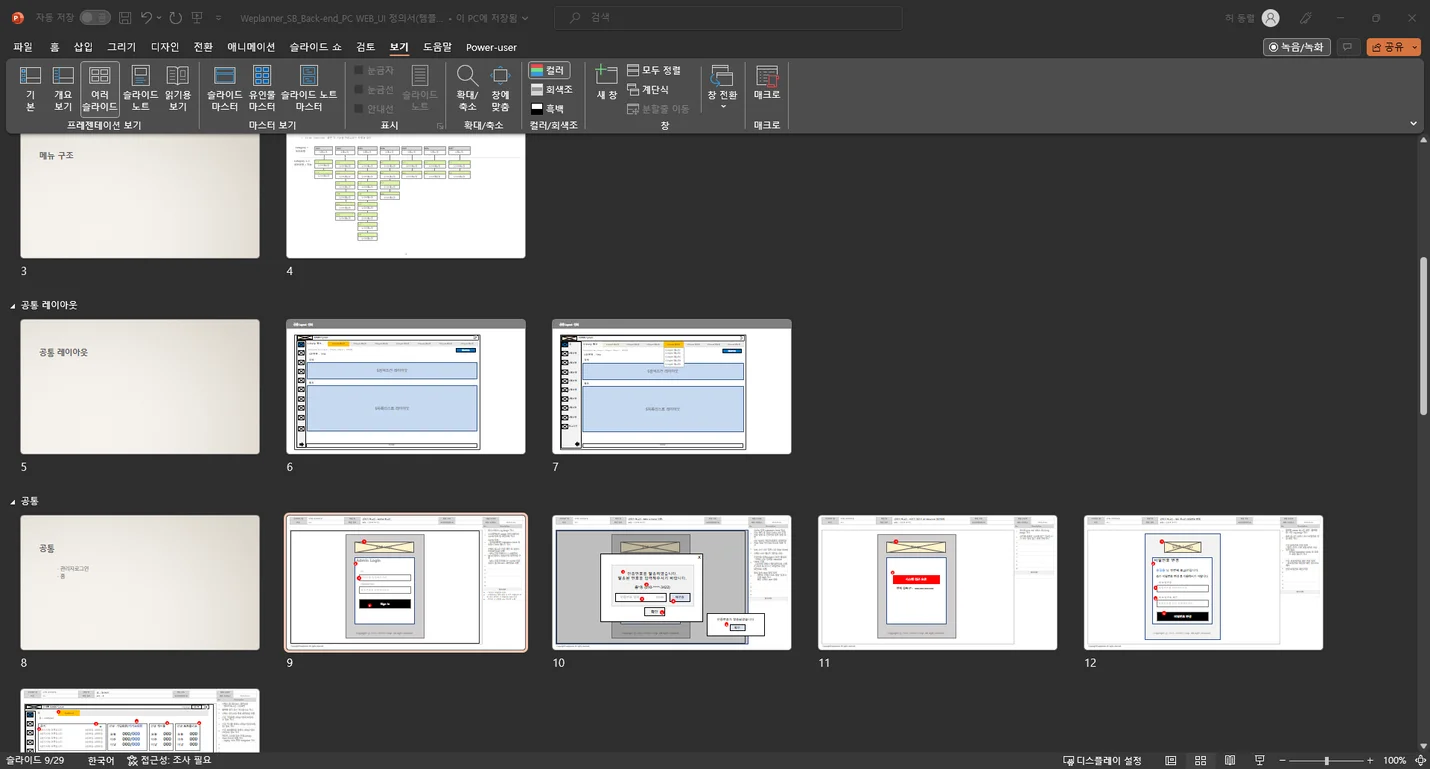Click the 검색 search box
This screenshot has width=1430, height=769.
coord(728,18)
